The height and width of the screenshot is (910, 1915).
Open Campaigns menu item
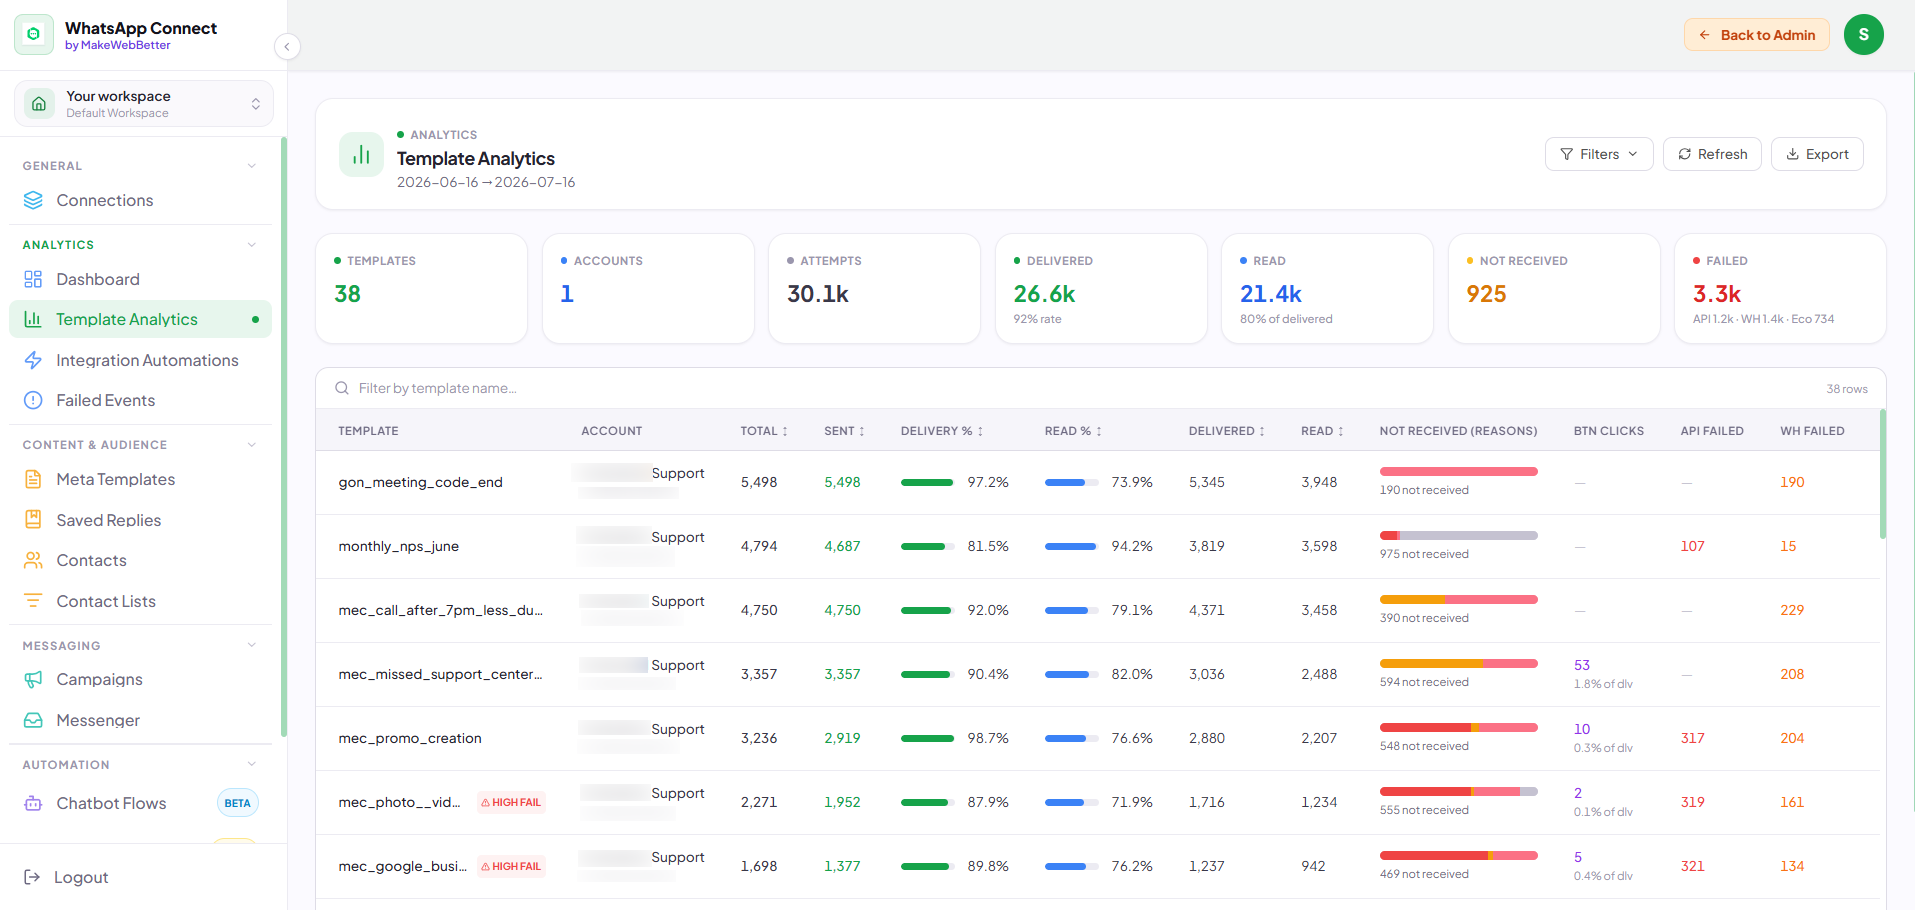(x=140, y=679)
